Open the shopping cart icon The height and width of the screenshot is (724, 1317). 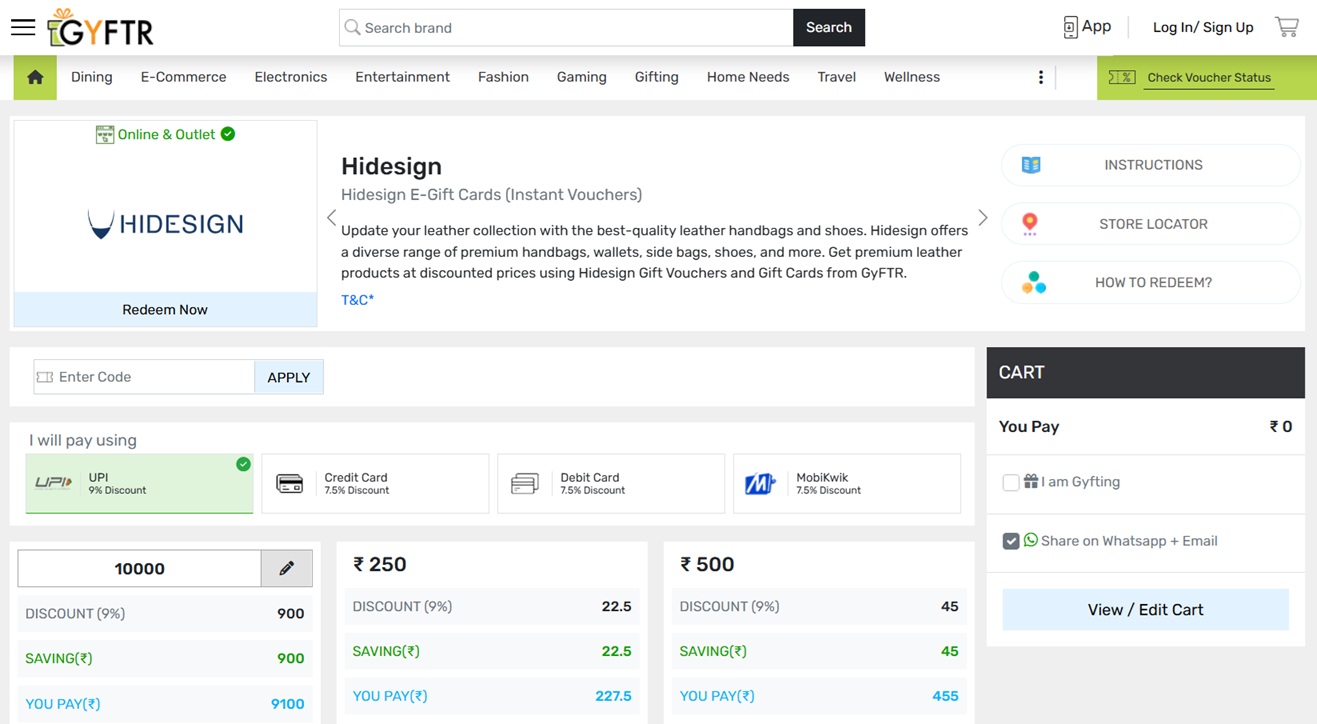pyautogui.click(x=1286, y=27)
